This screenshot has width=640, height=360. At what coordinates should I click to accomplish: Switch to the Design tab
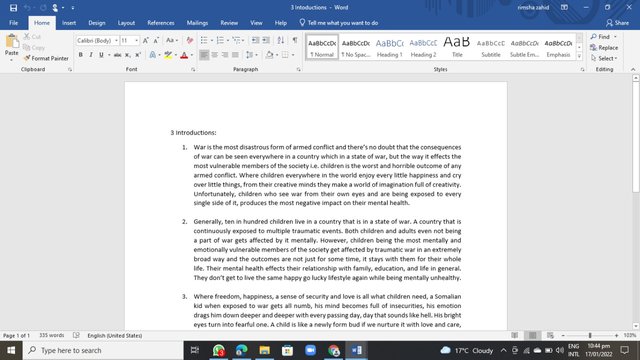click(x=97, y=23)
